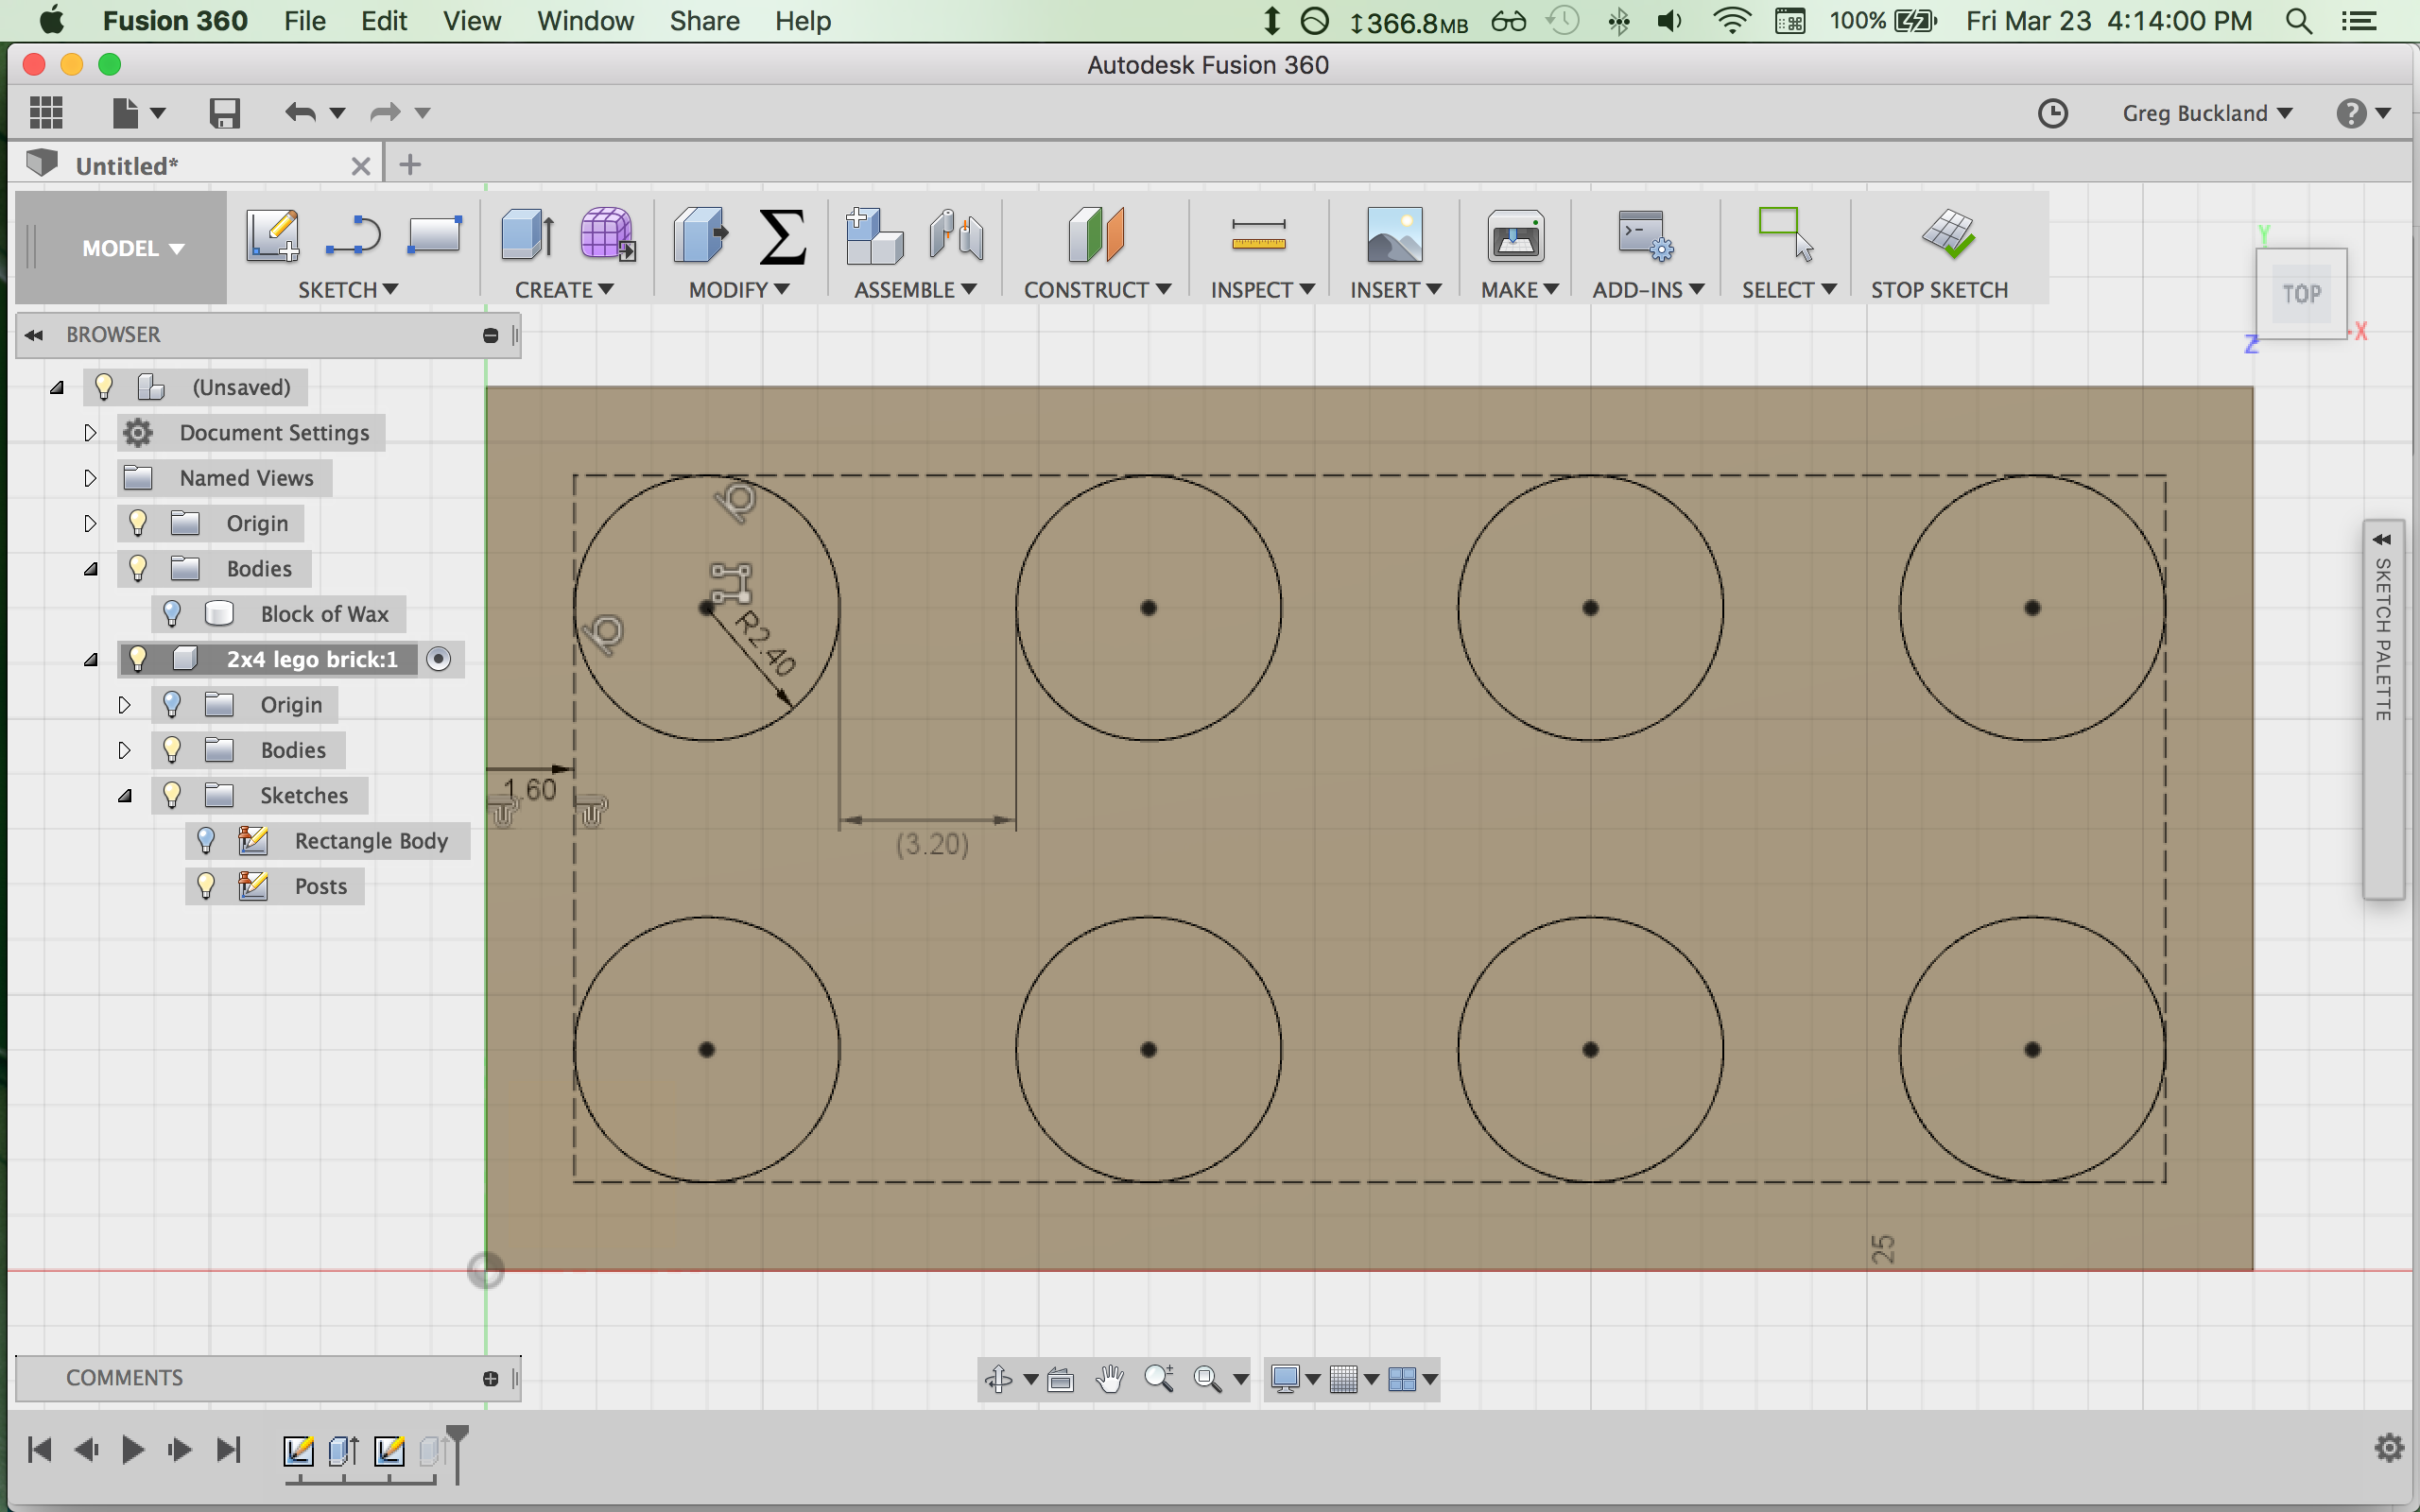Open macOS Spotlight search
The height and width of the screenshot is (1512, 2420).
click(x=2299, y=21)
